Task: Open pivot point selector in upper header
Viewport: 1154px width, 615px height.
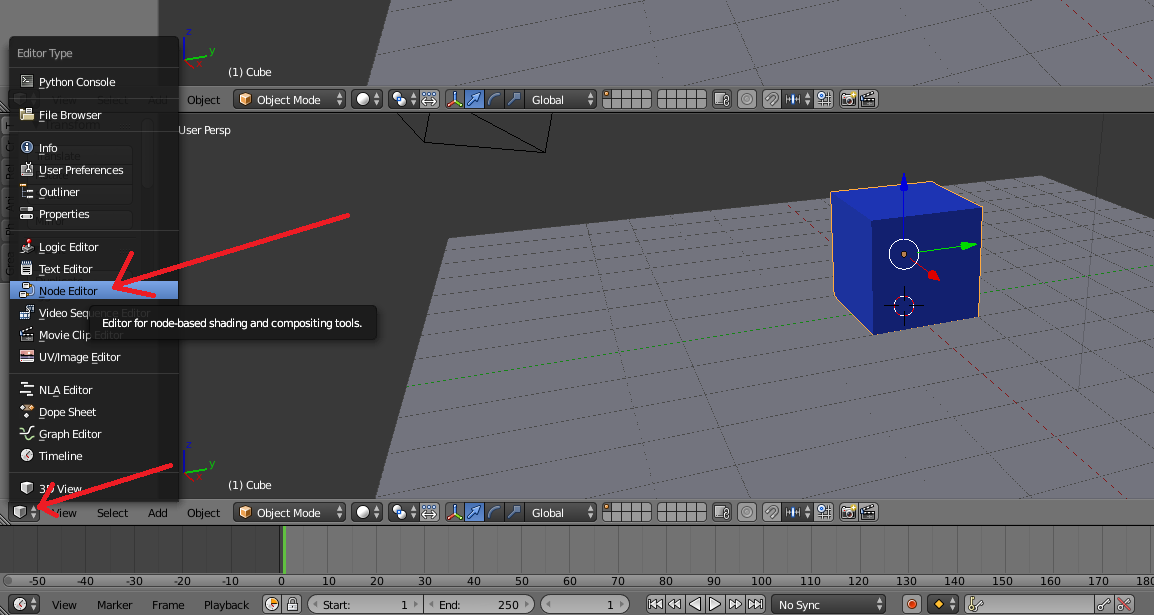Action: 403,99
